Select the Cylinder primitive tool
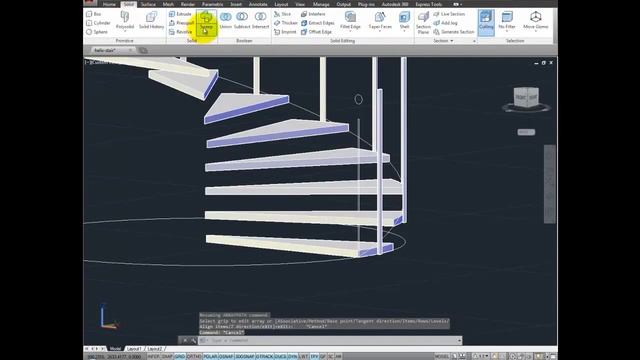 [98, 23]
